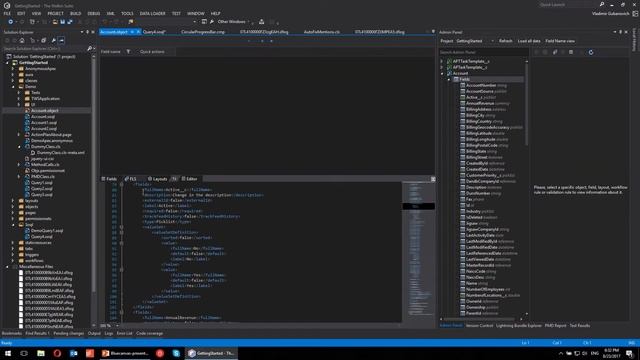Click the Solution Explorer search magnifier icon

pos(89,49)
